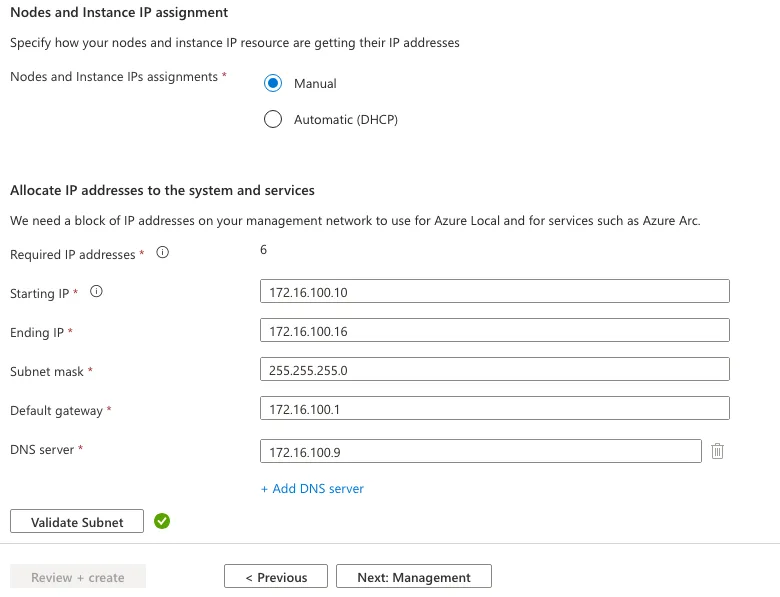Click the Default gateway input field
This screenshot has height=597, width=780.
494,409
